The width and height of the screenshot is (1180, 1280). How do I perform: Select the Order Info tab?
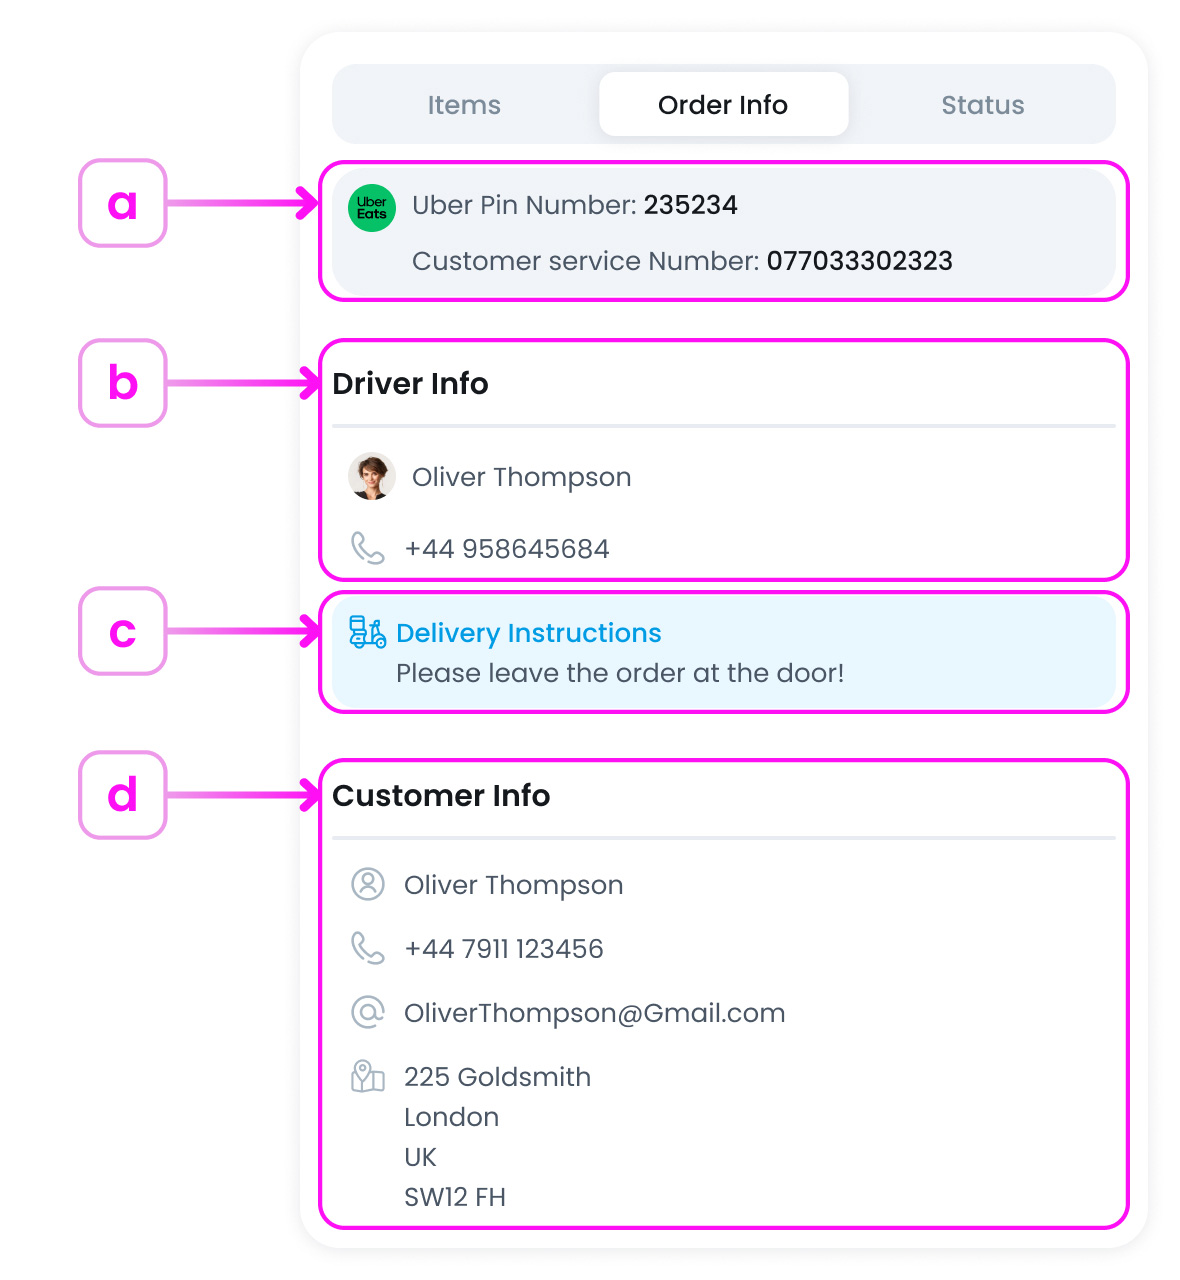(723, 105)
